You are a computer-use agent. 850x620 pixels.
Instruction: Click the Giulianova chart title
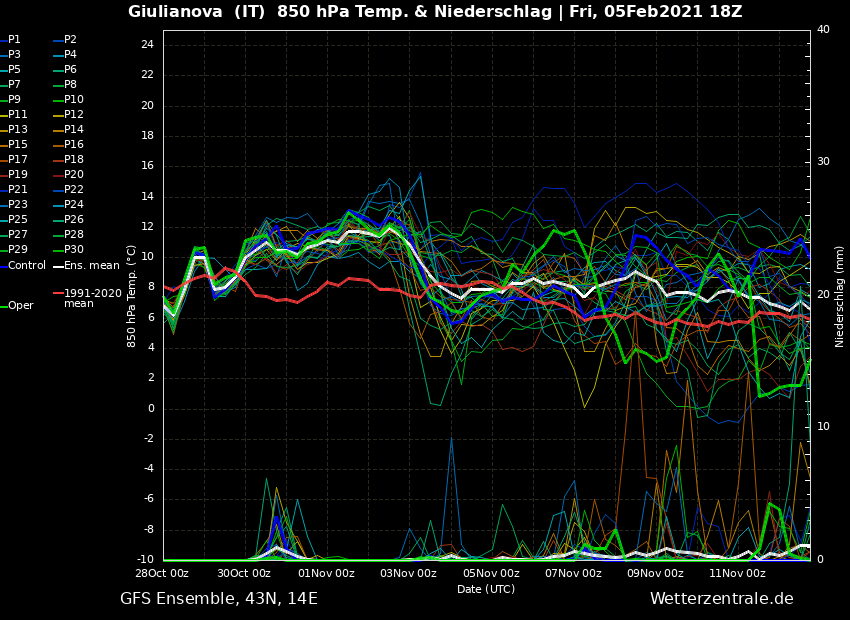pos(435,12)
